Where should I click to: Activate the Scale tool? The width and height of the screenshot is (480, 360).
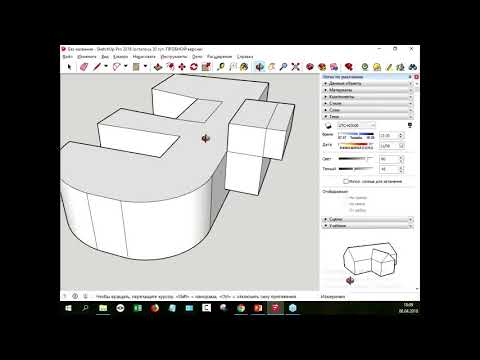tap(206, 67)
